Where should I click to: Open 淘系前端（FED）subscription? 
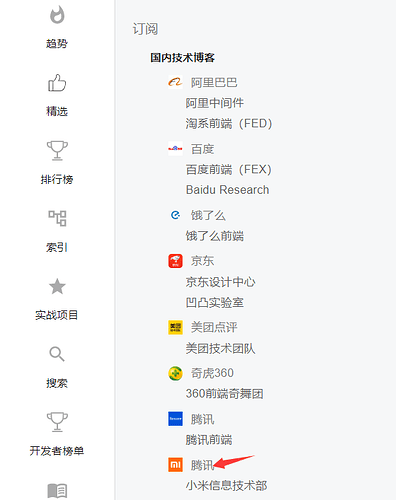229,124
